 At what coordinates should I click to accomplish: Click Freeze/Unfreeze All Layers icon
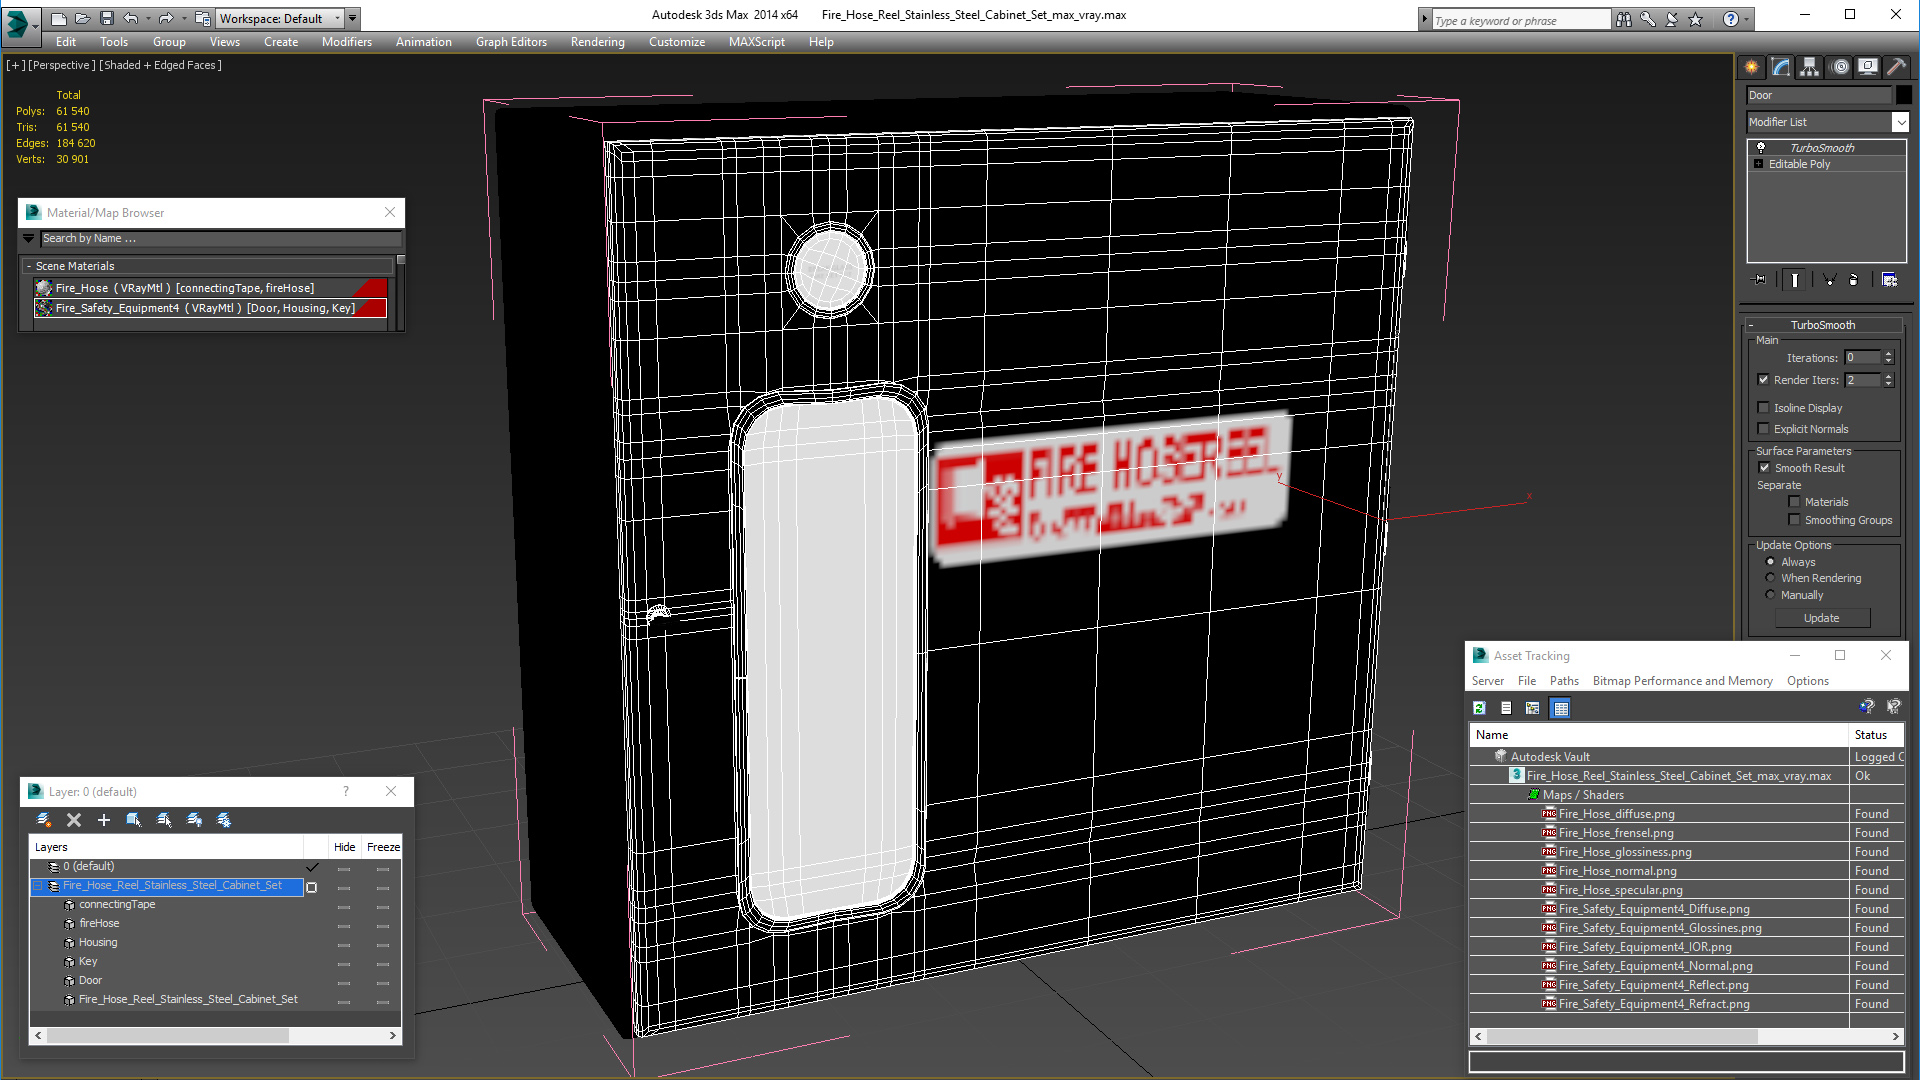[224, 820]
